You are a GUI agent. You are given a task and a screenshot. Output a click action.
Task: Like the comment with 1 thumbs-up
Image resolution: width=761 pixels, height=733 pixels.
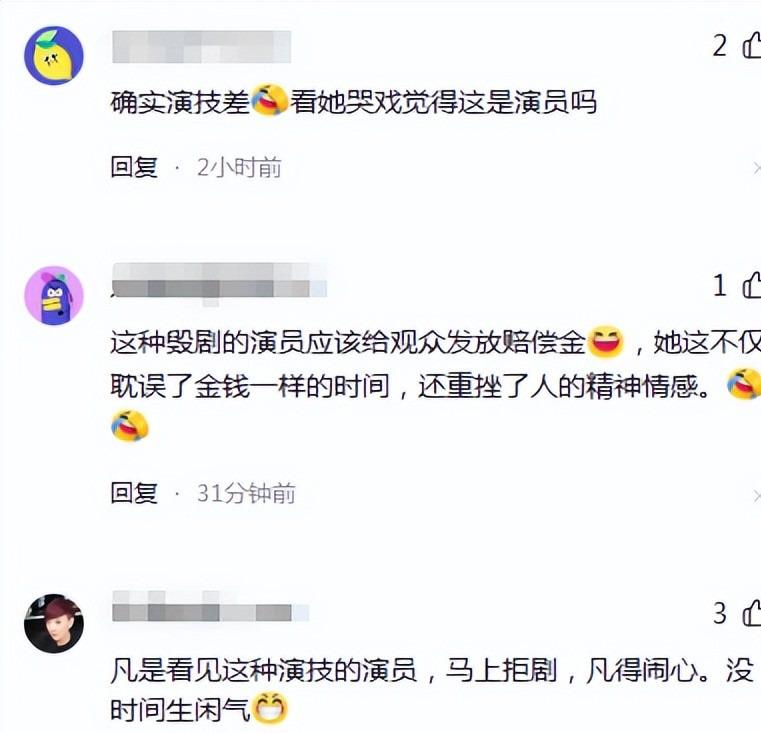click(x=752, y=284)
